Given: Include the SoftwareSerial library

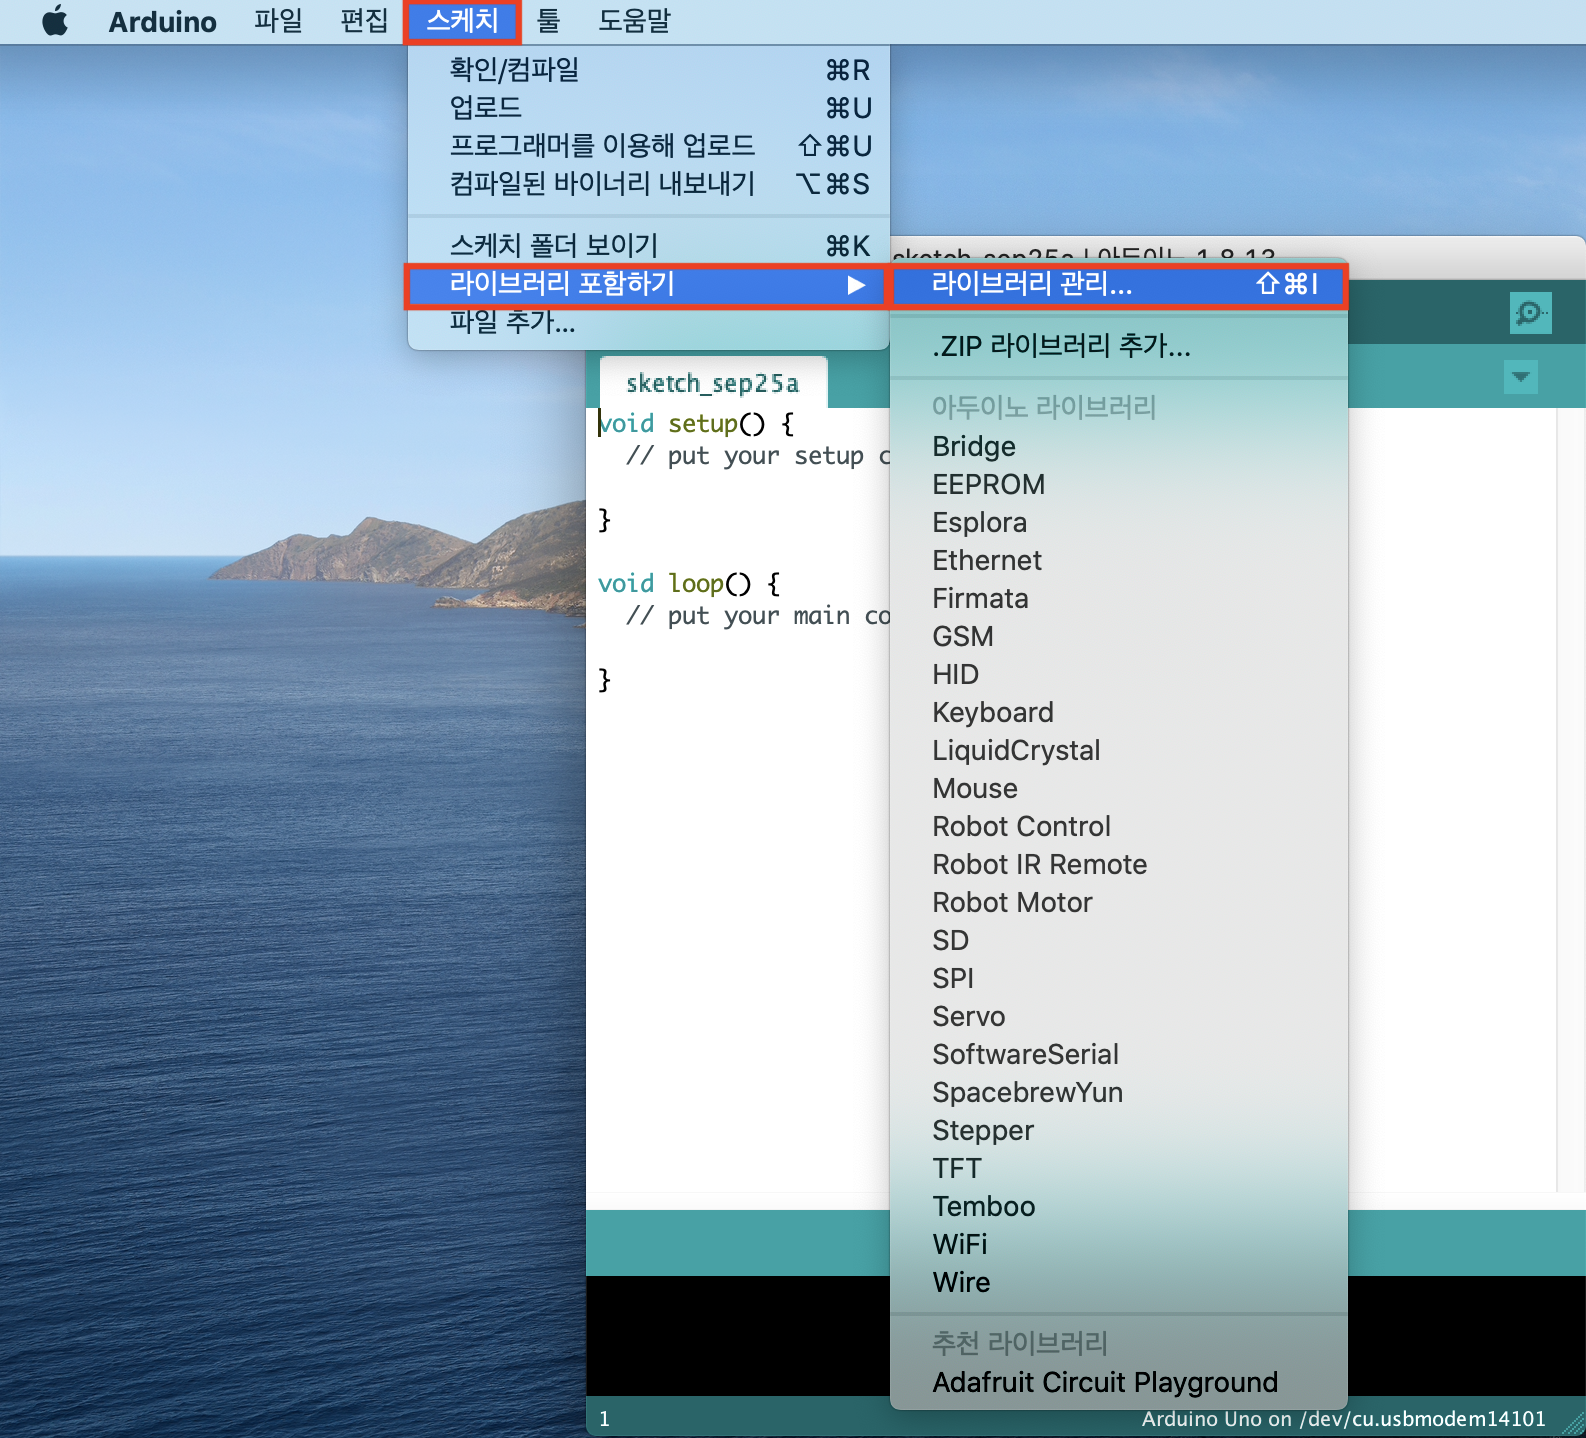Looking at the screenshot, I should coord(1119,1055).
